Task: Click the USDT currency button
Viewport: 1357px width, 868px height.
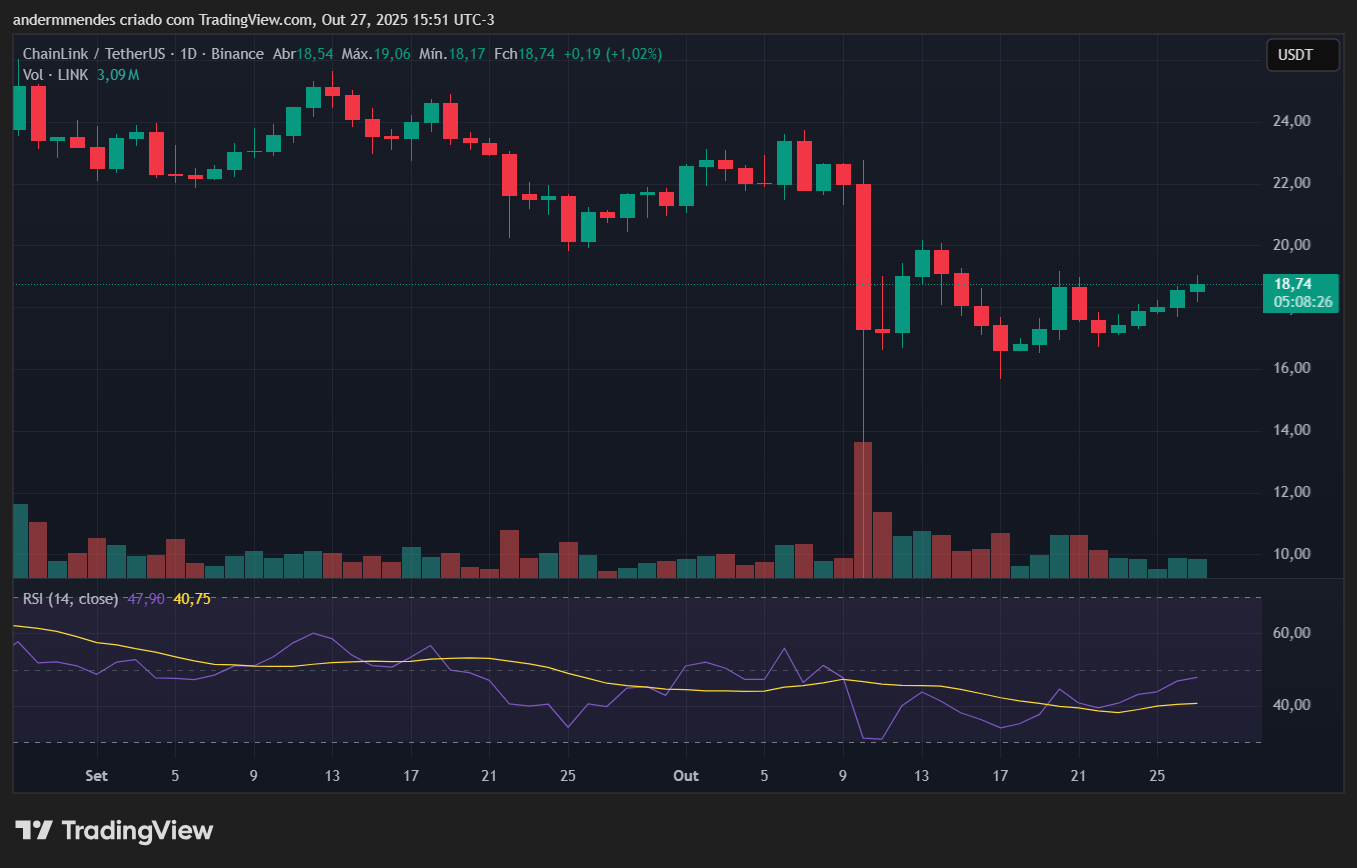Action: (x=1302, y=55)
